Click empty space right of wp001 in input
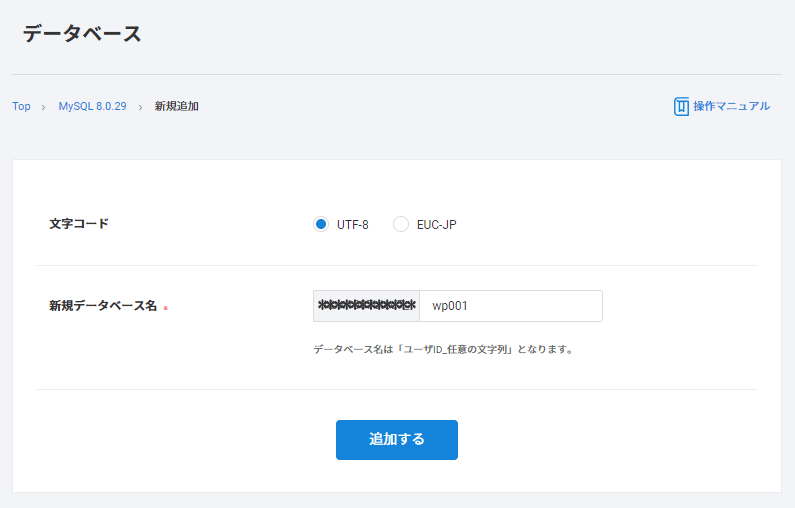The width and height of the screenshot is (795, 508). click(540, 306)
